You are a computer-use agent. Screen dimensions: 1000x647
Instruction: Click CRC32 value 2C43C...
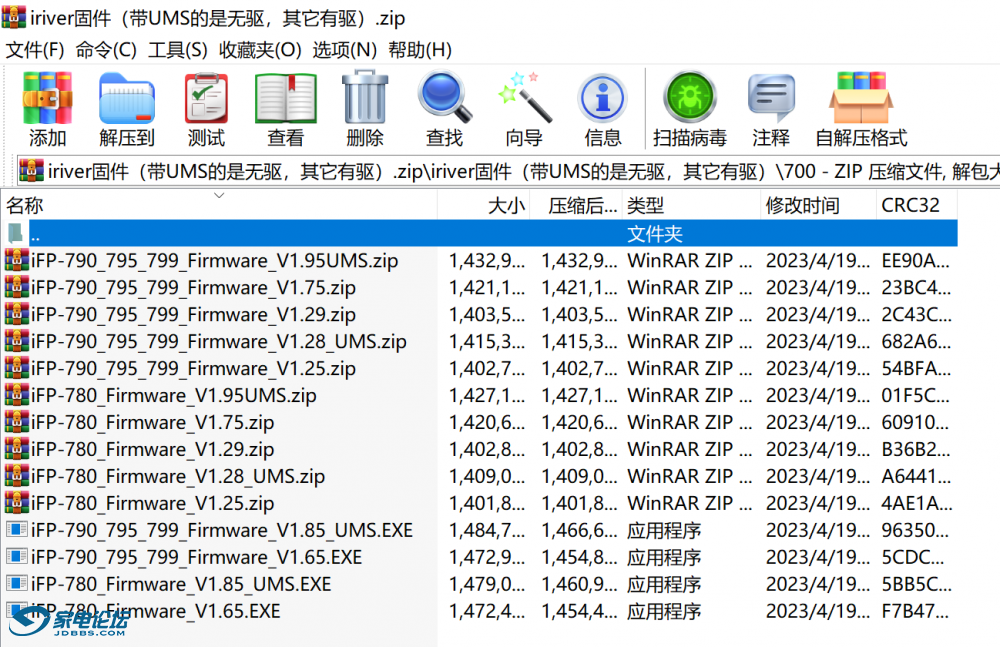point(916,314)
